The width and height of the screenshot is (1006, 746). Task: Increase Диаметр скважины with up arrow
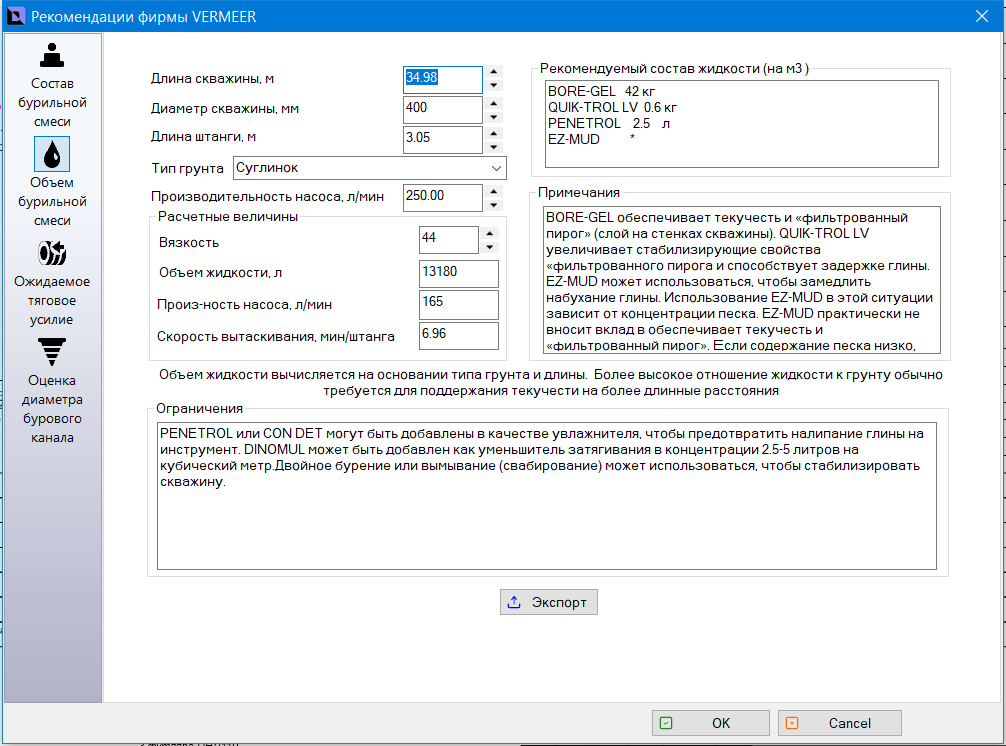[493, 103]
